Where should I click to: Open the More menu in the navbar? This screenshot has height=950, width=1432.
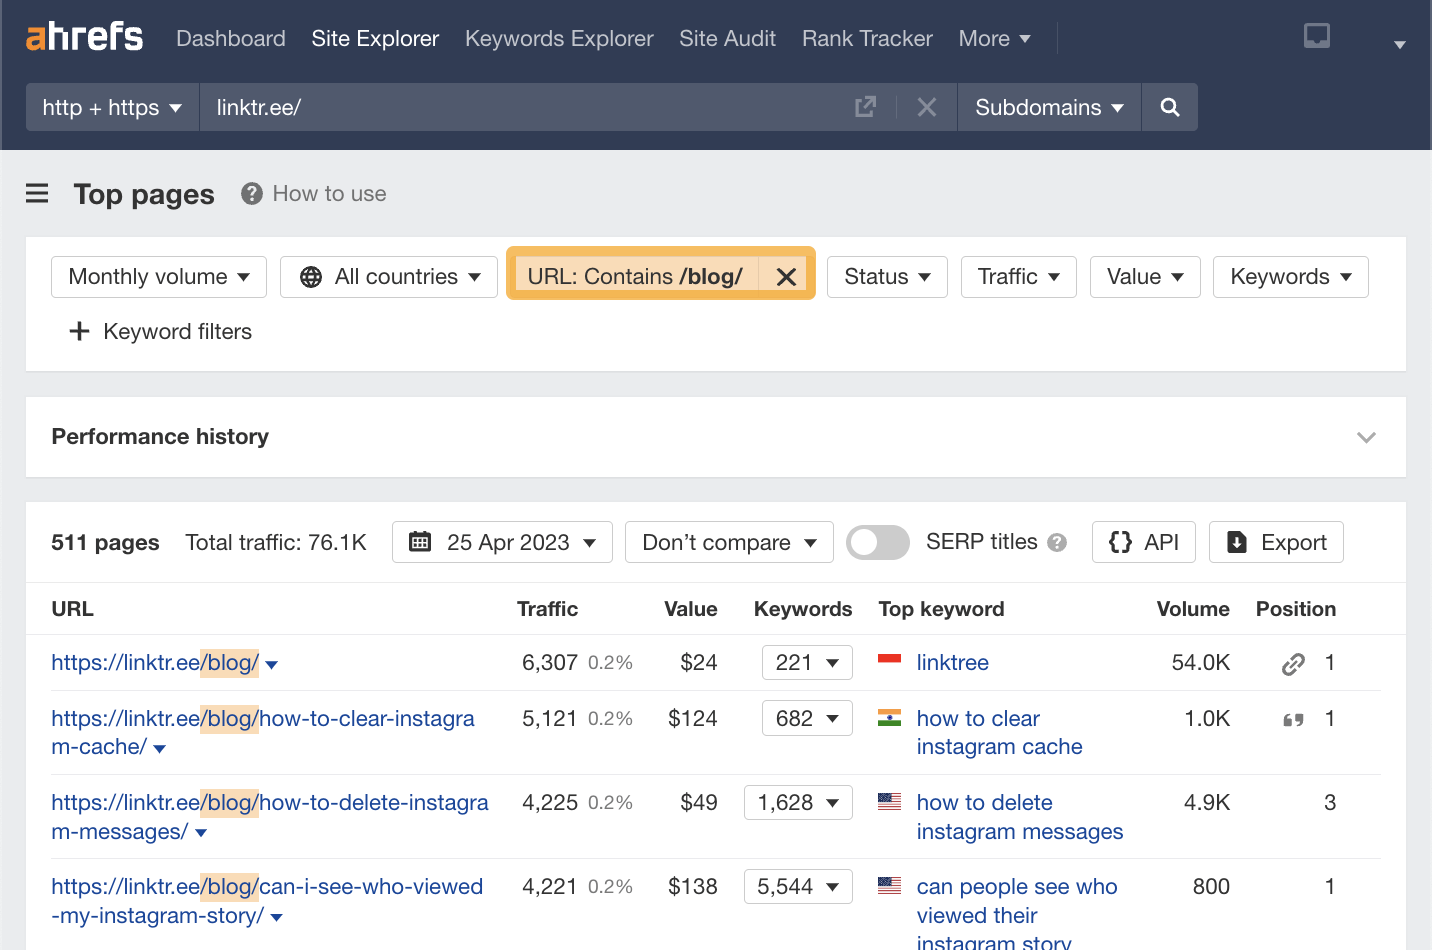point(993,38)
